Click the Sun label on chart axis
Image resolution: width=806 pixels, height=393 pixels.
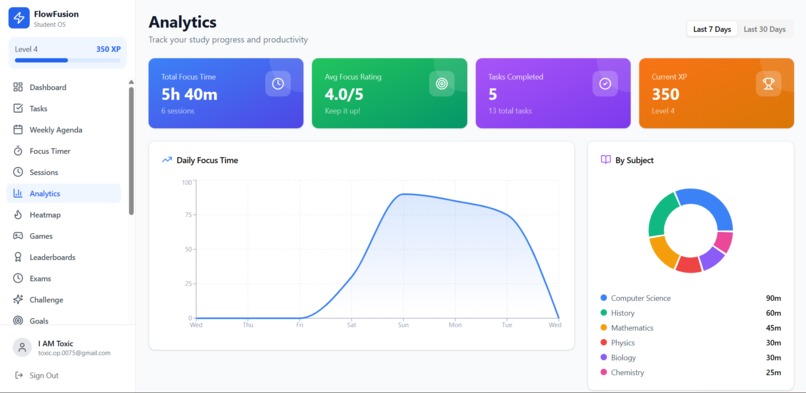pyautogui.click(x=403, y=325)
